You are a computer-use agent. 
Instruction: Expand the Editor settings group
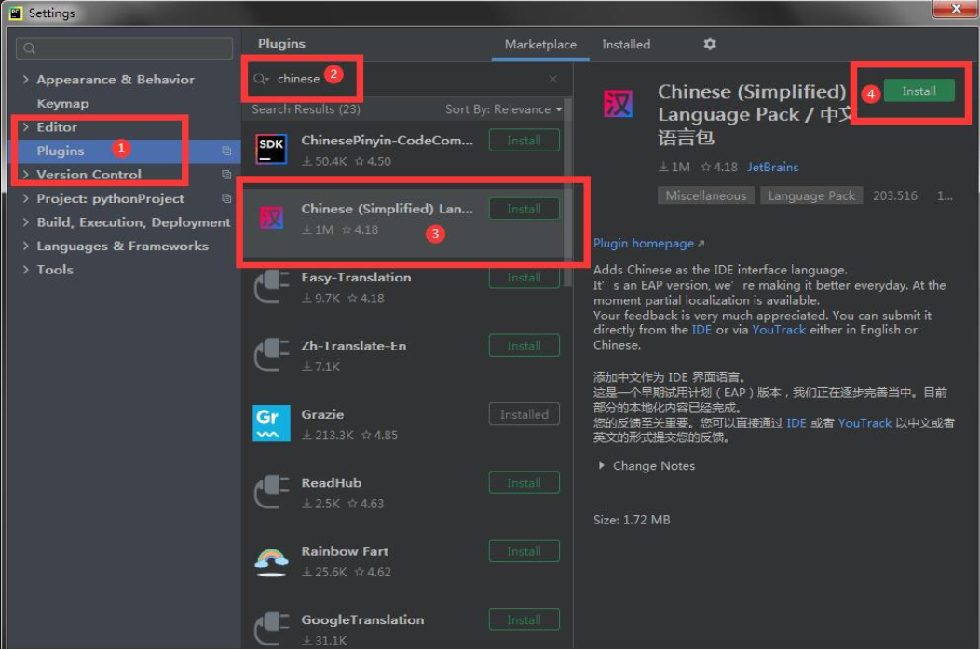[26, 127]
